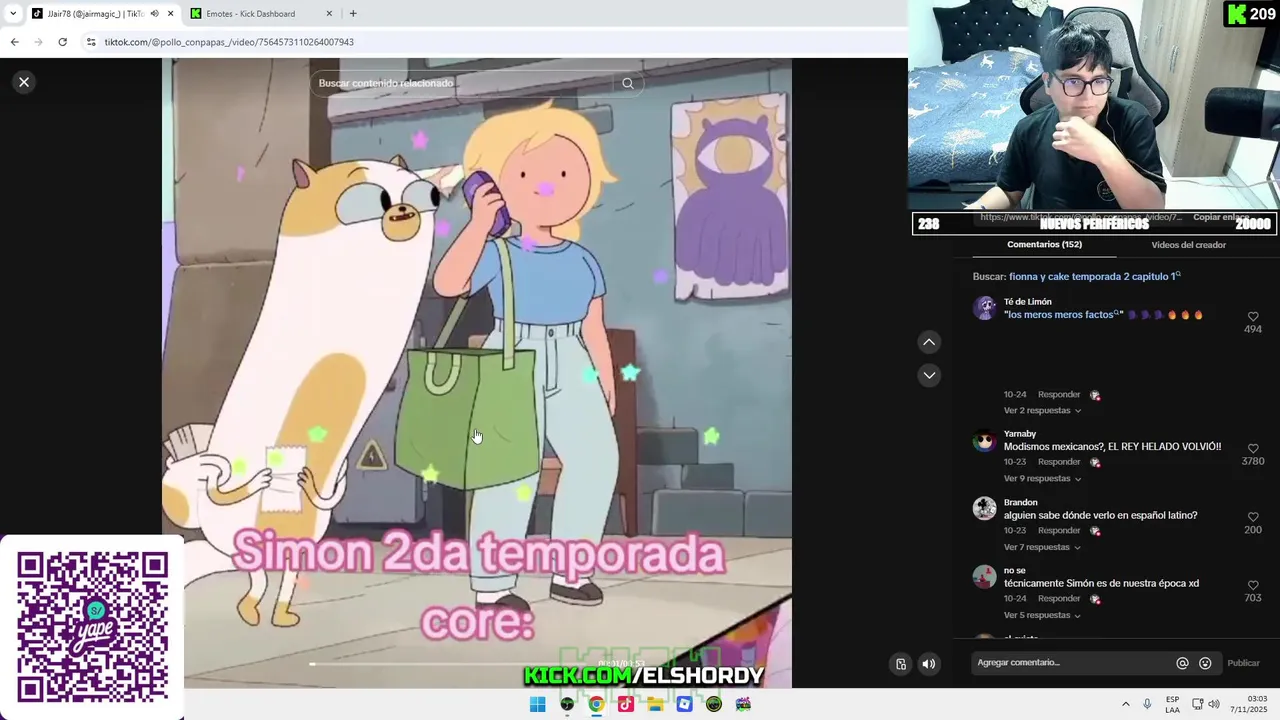Click the username Brandon

tap(1021, 502)
